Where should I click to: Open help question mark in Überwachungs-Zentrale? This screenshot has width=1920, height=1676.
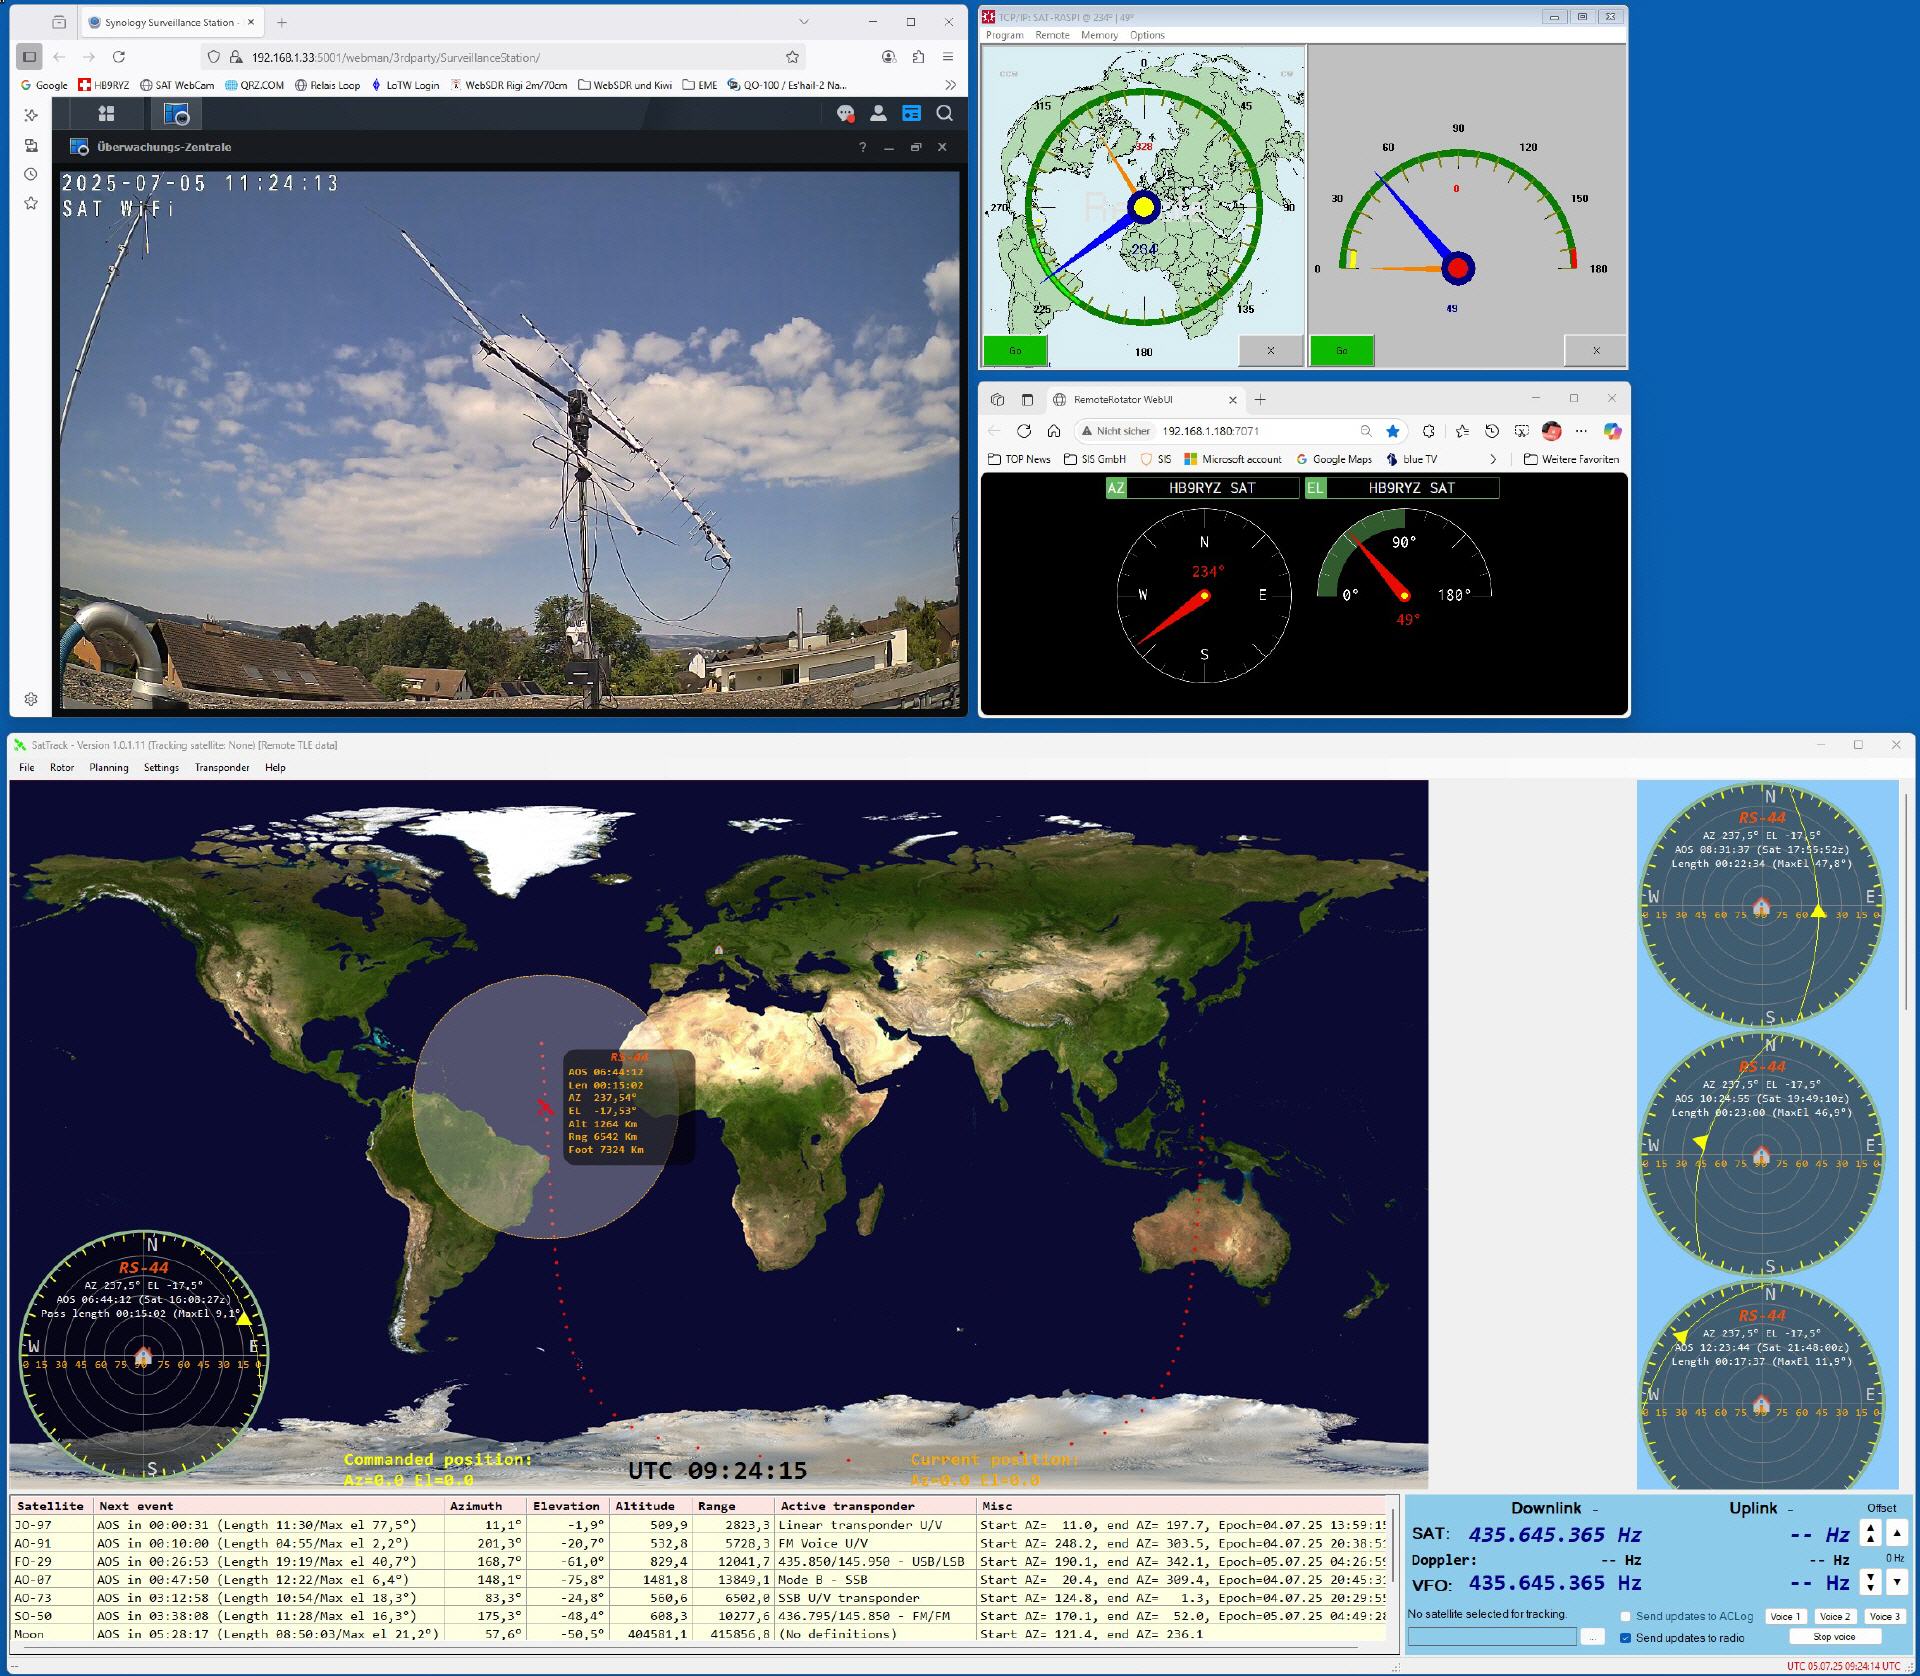coord(862,147)
